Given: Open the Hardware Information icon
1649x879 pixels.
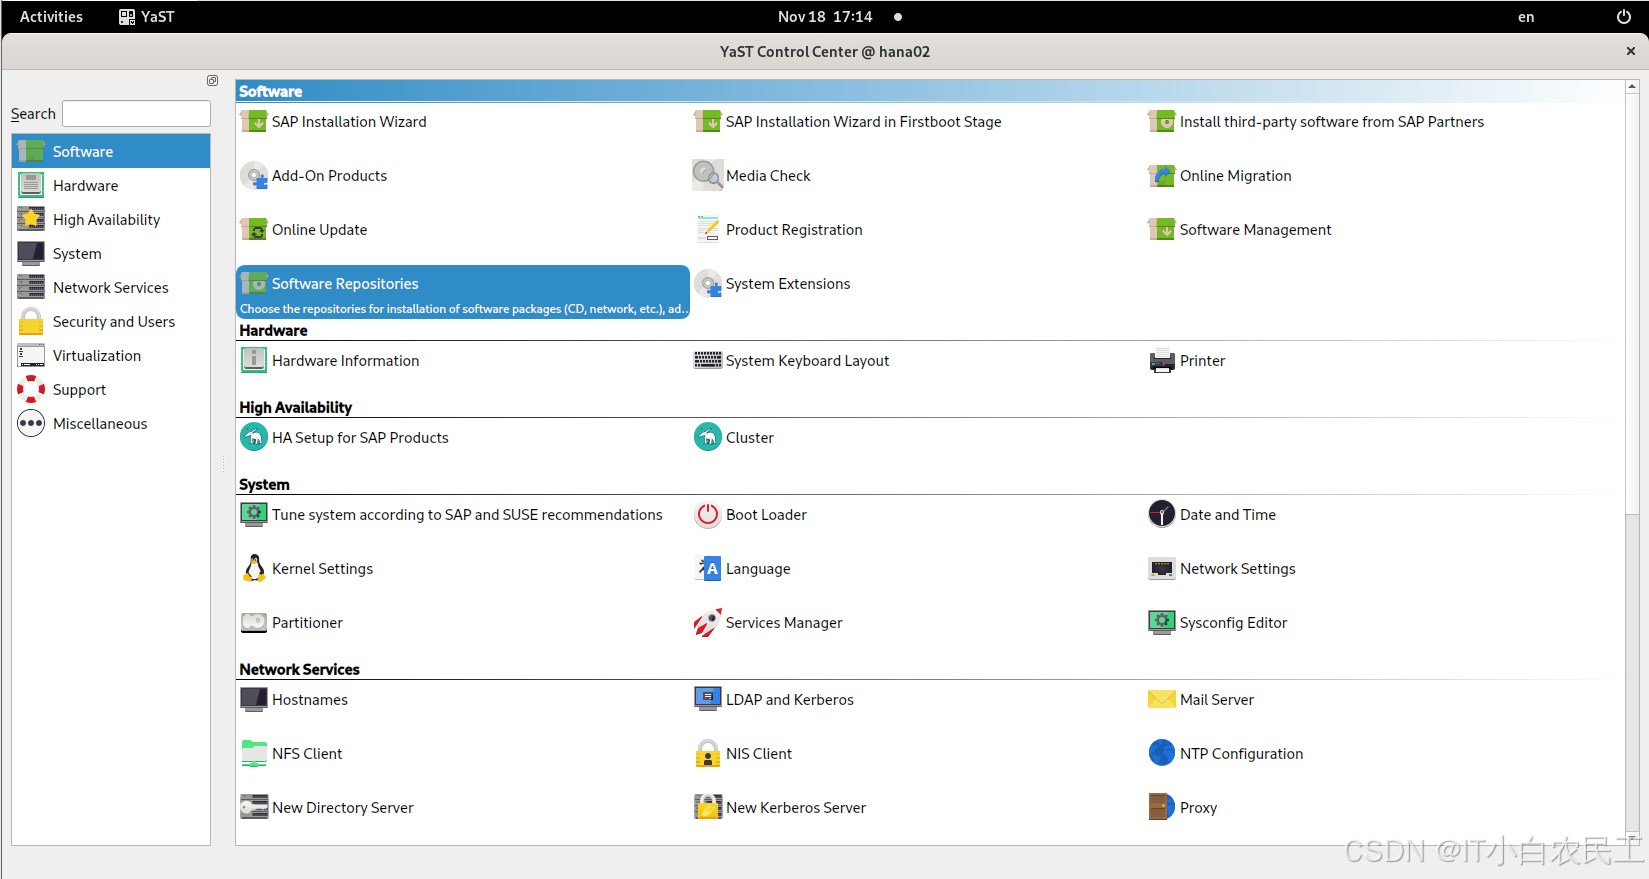Looking at the screenshot, I should [x=254, y=361].
